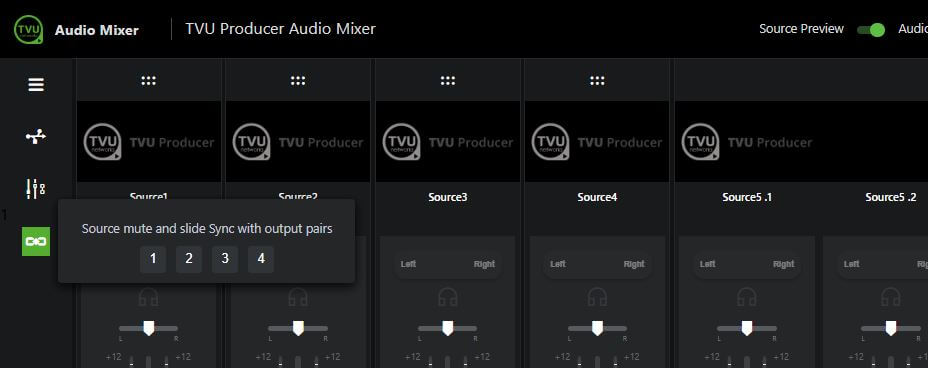
Task: Select the Source3 video preview thumbnail
Action: [448, 141]
